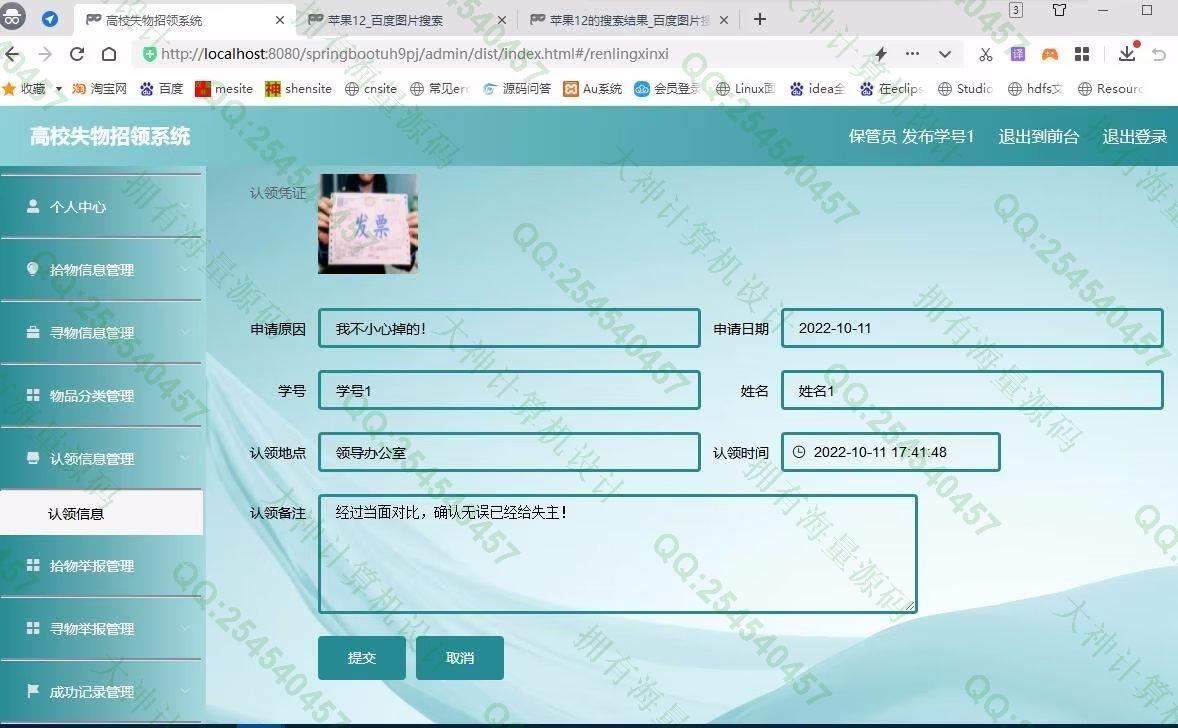Click the 姓名 input field
1178x728 pixels.
[972, 391]
